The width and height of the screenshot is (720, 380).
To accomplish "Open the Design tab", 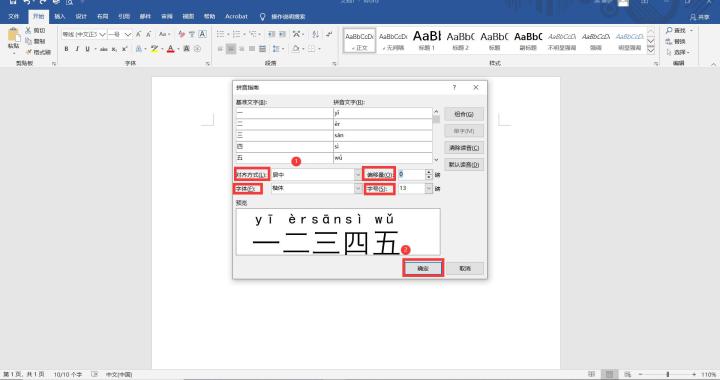I will point(81,17).
